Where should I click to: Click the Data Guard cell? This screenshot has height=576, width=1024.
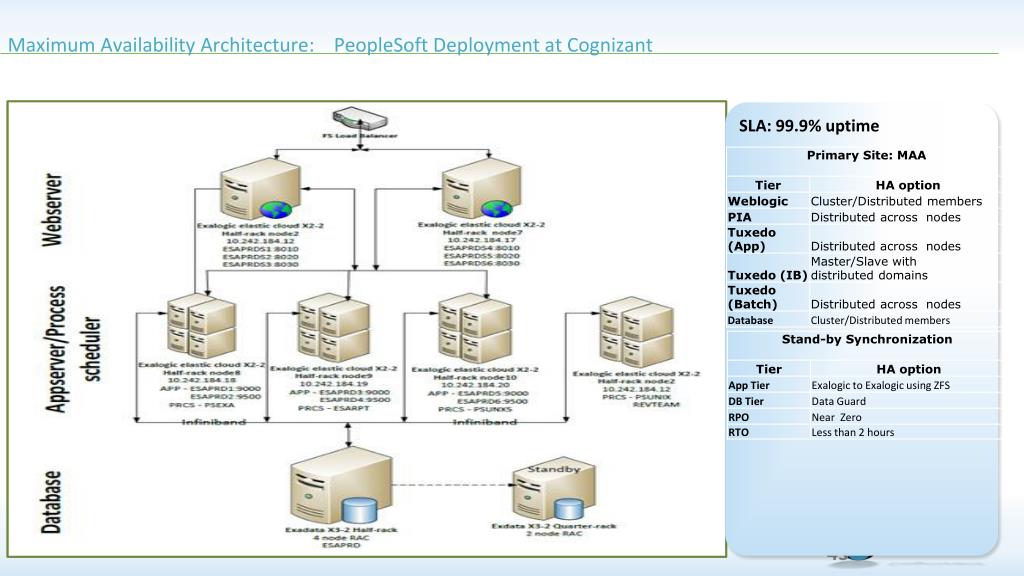coord(839,402)
